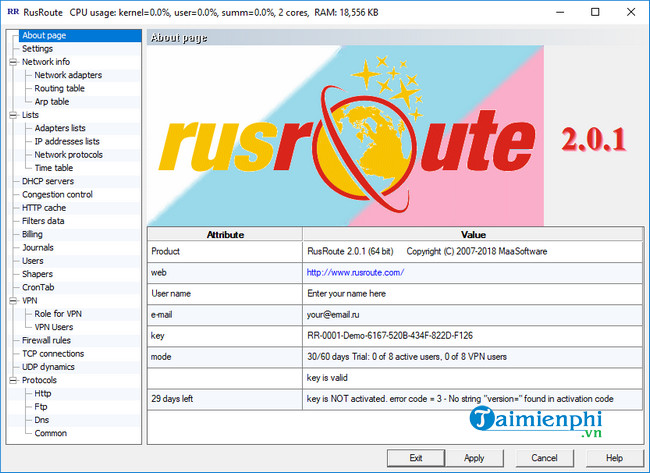Open DHCP servers page
This screenshot has height=473, width=650.
[x=48, y=181]
